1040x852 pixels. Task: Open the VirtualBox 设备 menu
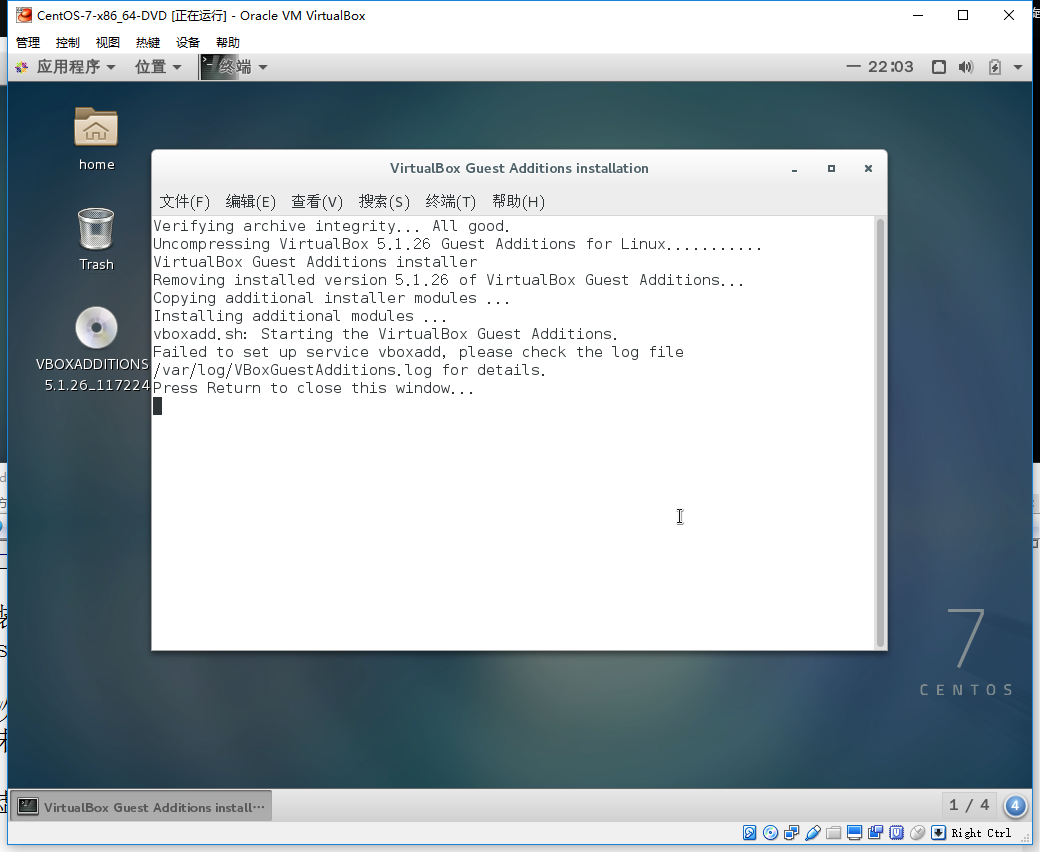tap(188, 43)
